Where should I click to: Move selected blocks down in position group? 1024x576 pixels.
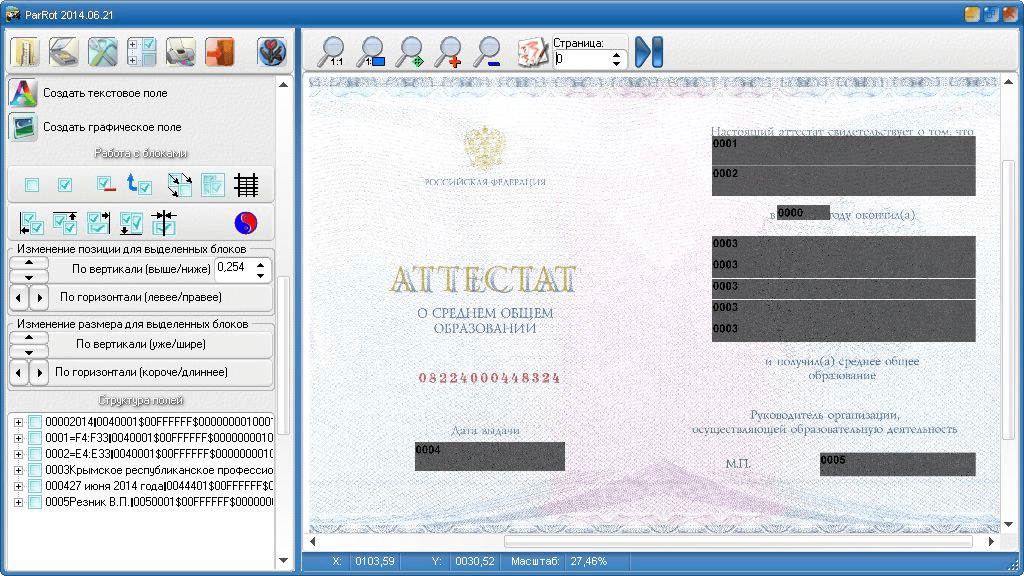[x=29, y=276]
